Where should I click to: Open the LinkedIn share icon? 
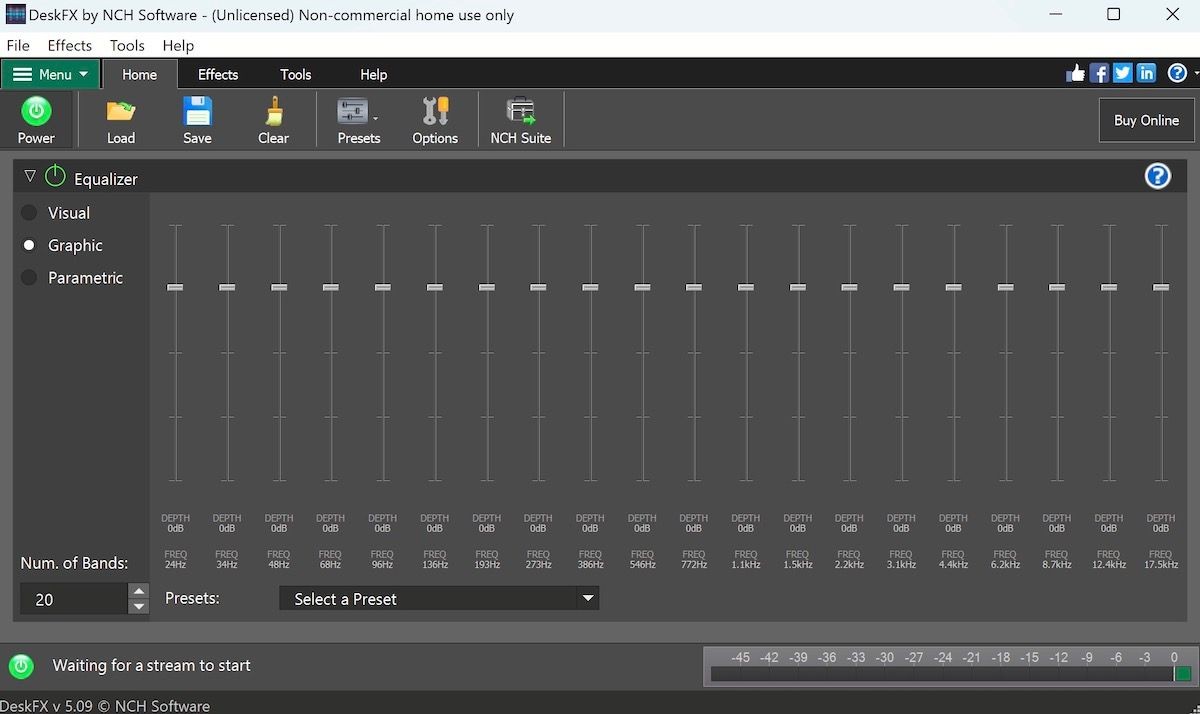click(1146, 73)
